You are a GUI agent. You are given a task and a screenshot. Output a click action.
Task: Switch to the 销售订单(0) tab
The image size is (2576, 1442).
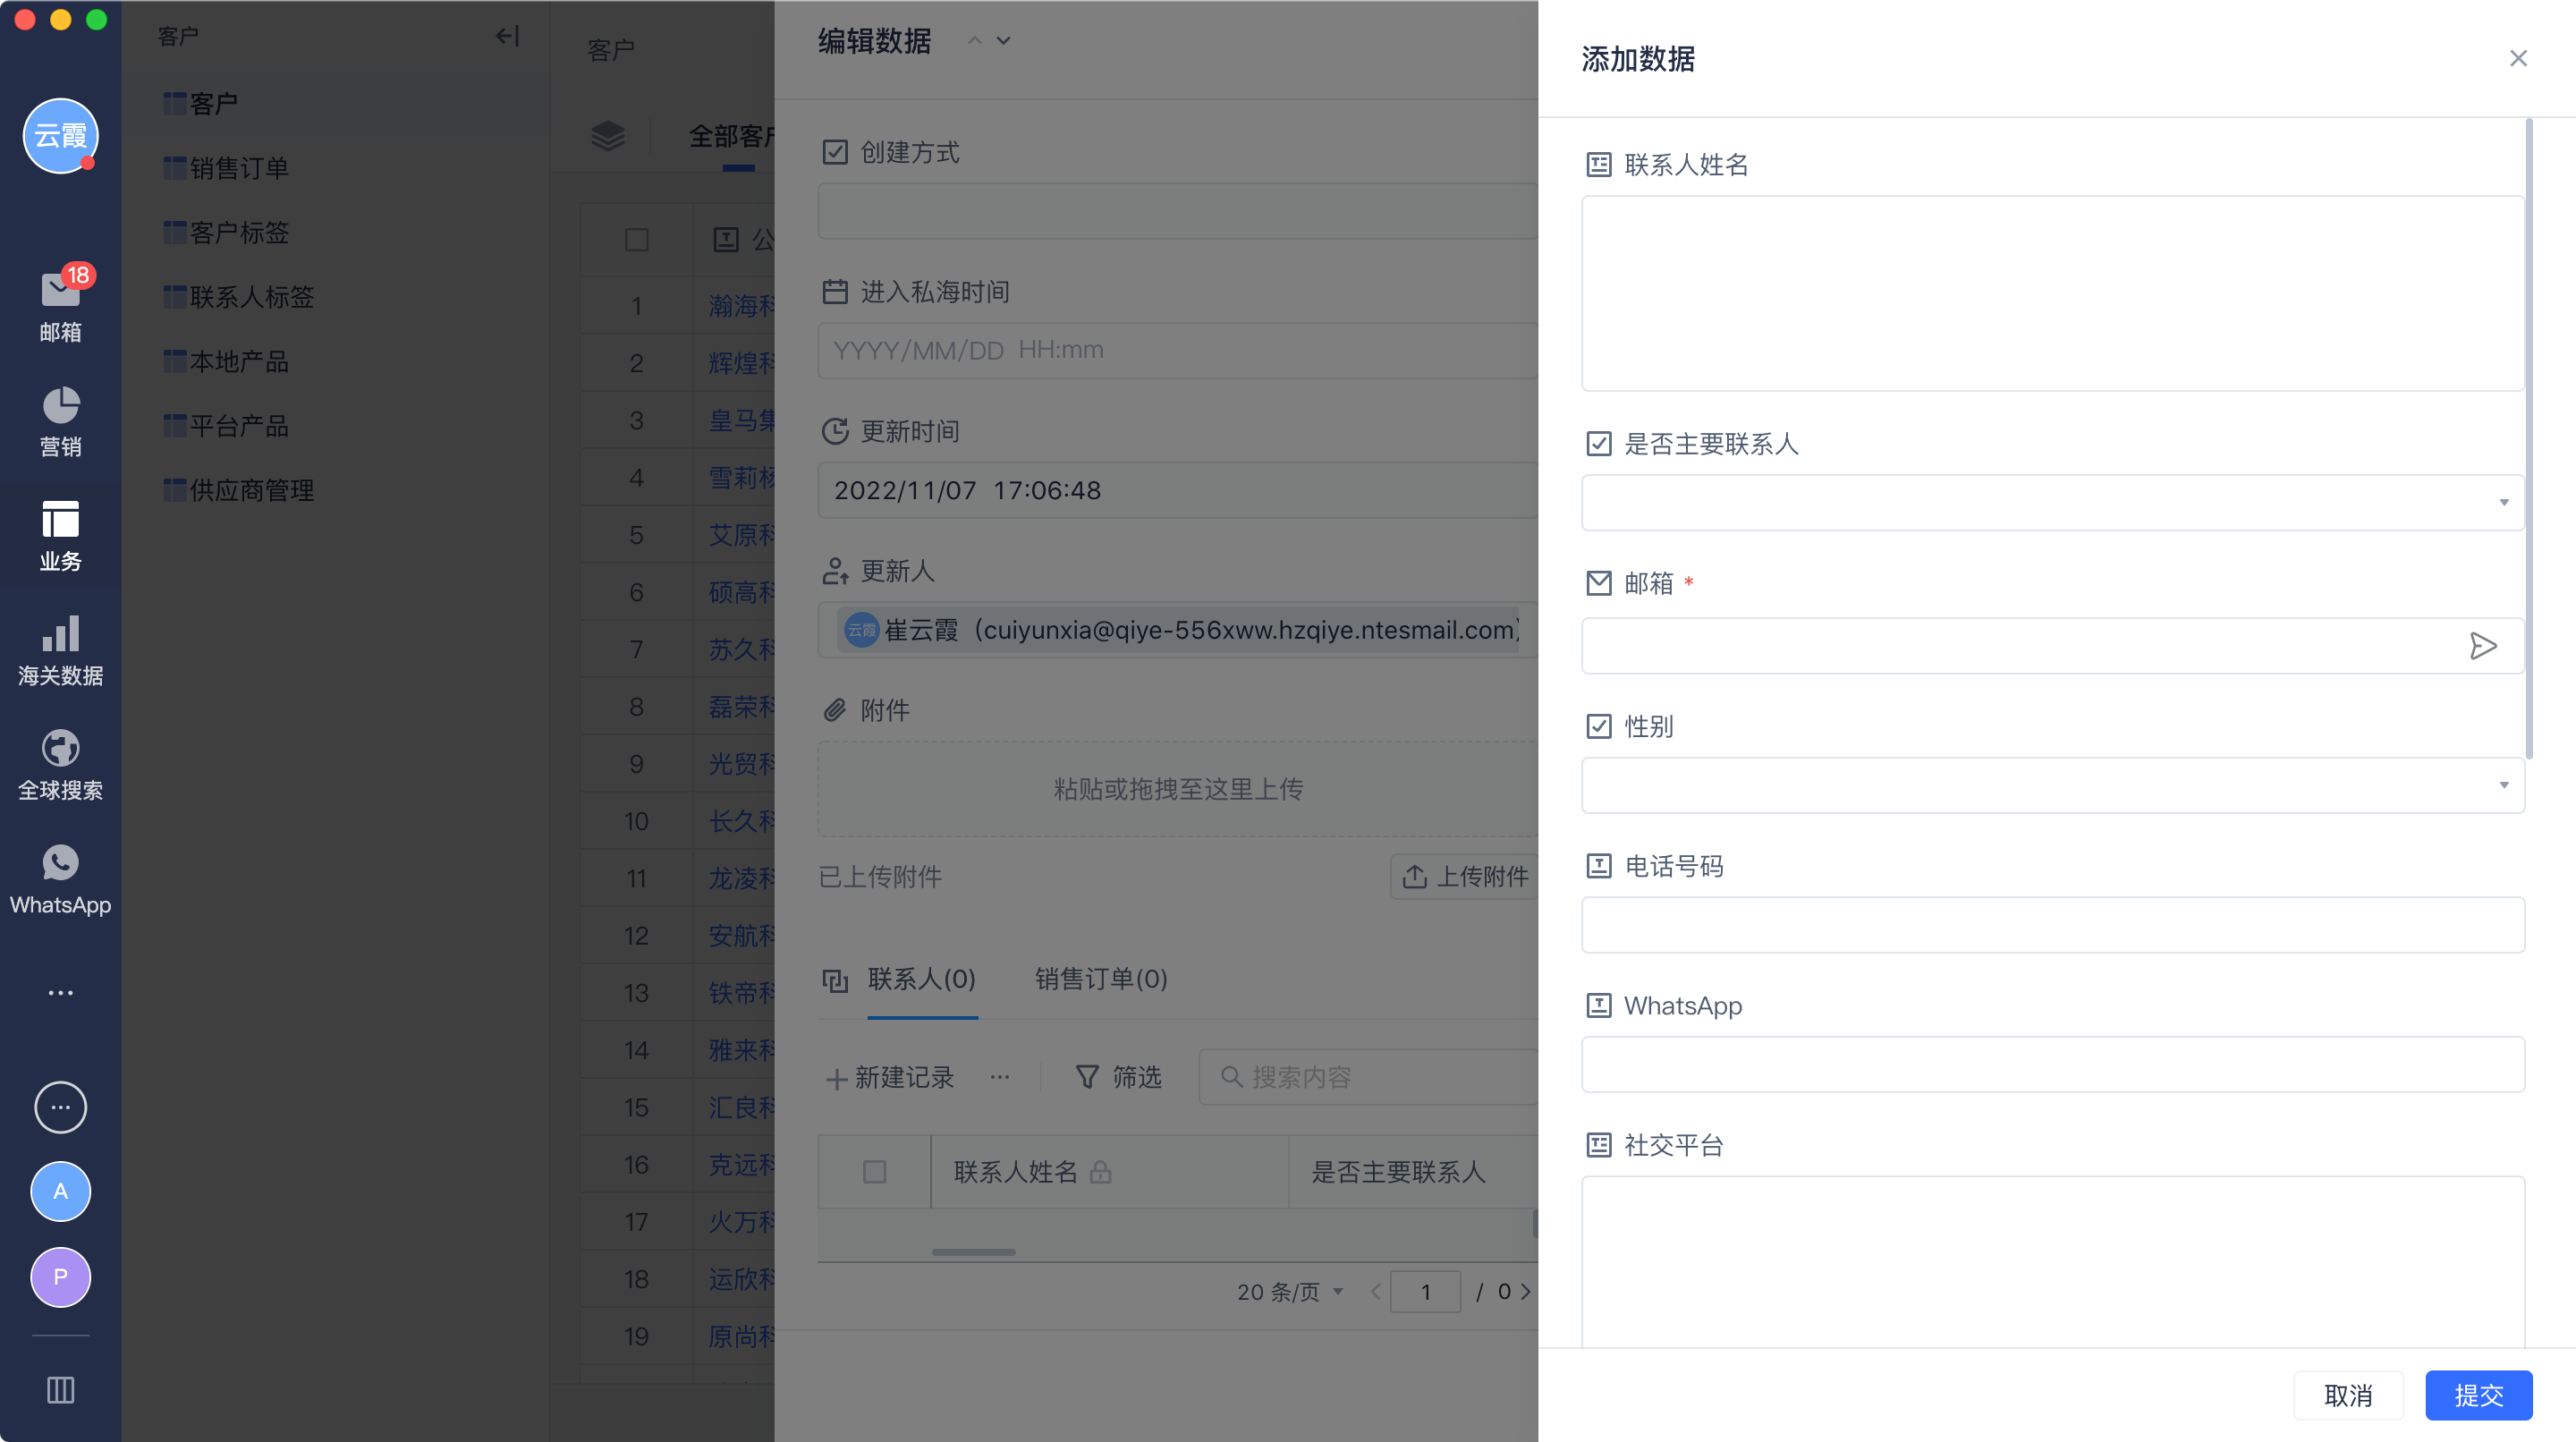(x=1100, y=979)
